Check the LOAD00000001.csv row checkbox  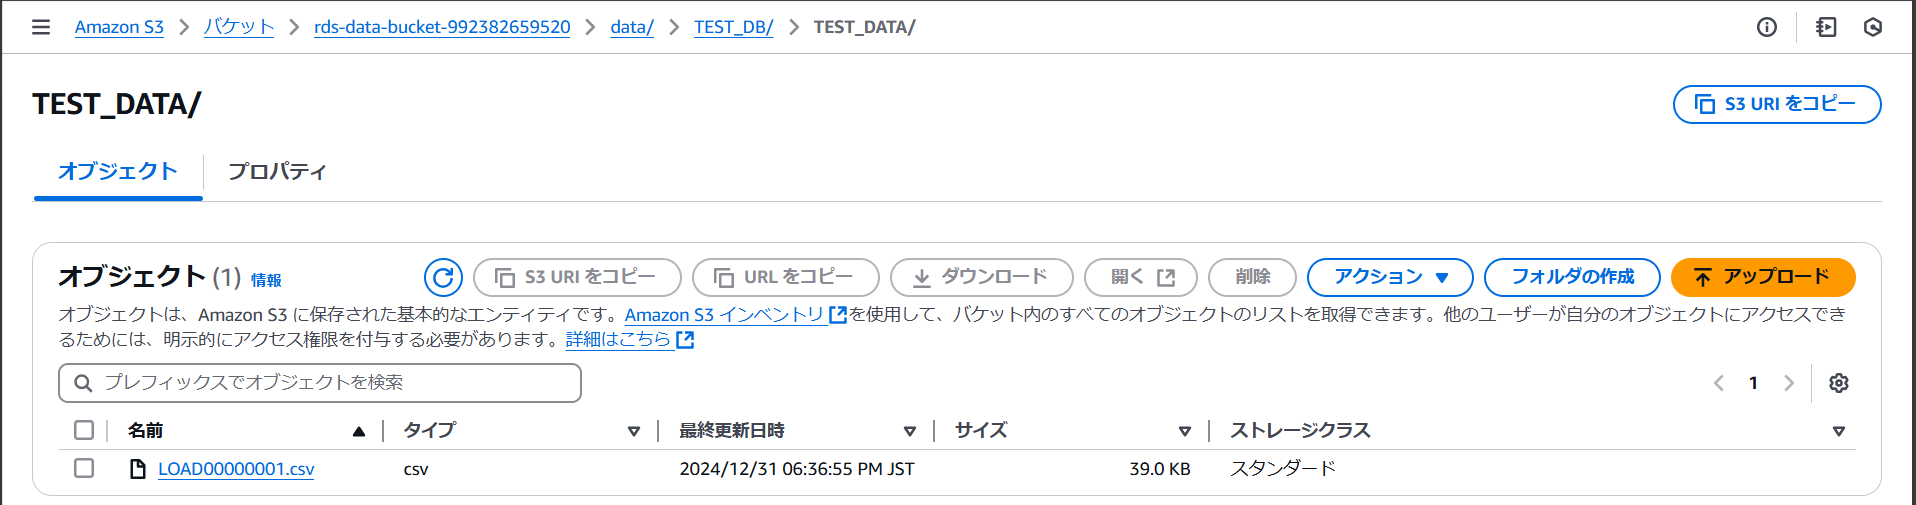point(84,468)
